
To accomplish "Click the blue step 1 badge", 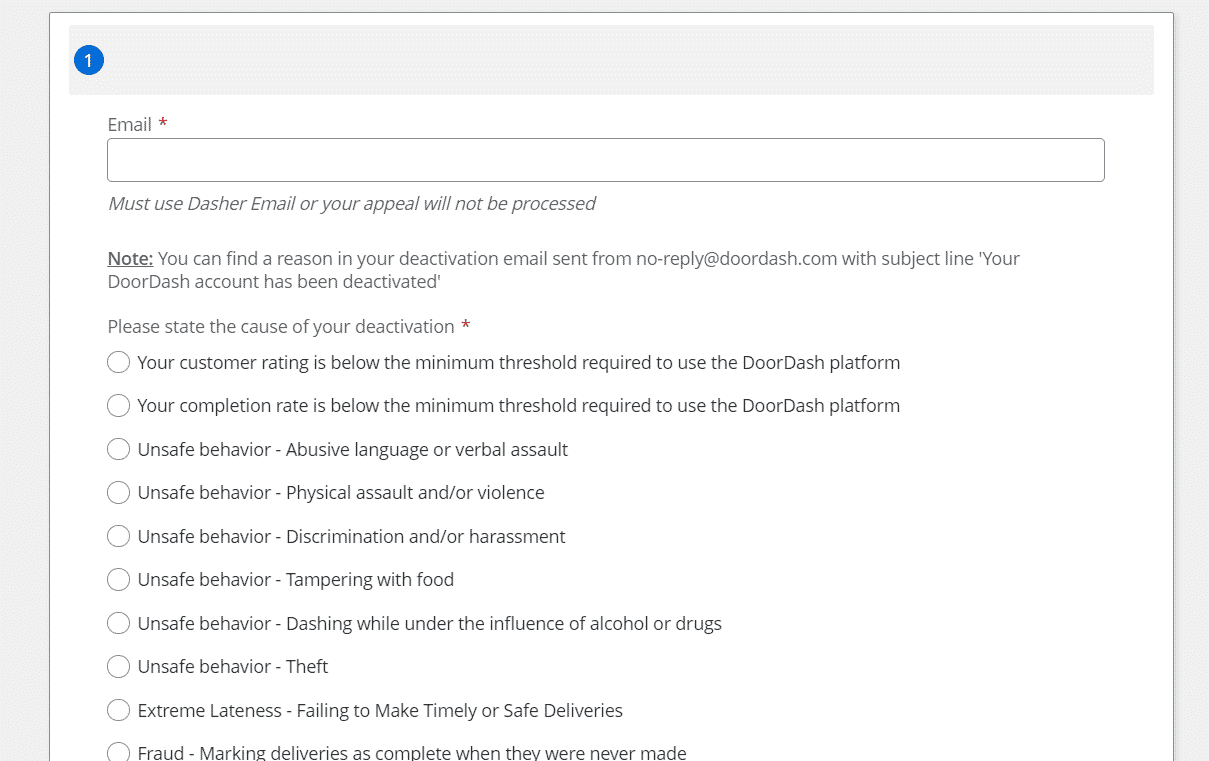I will pos(88,61).
